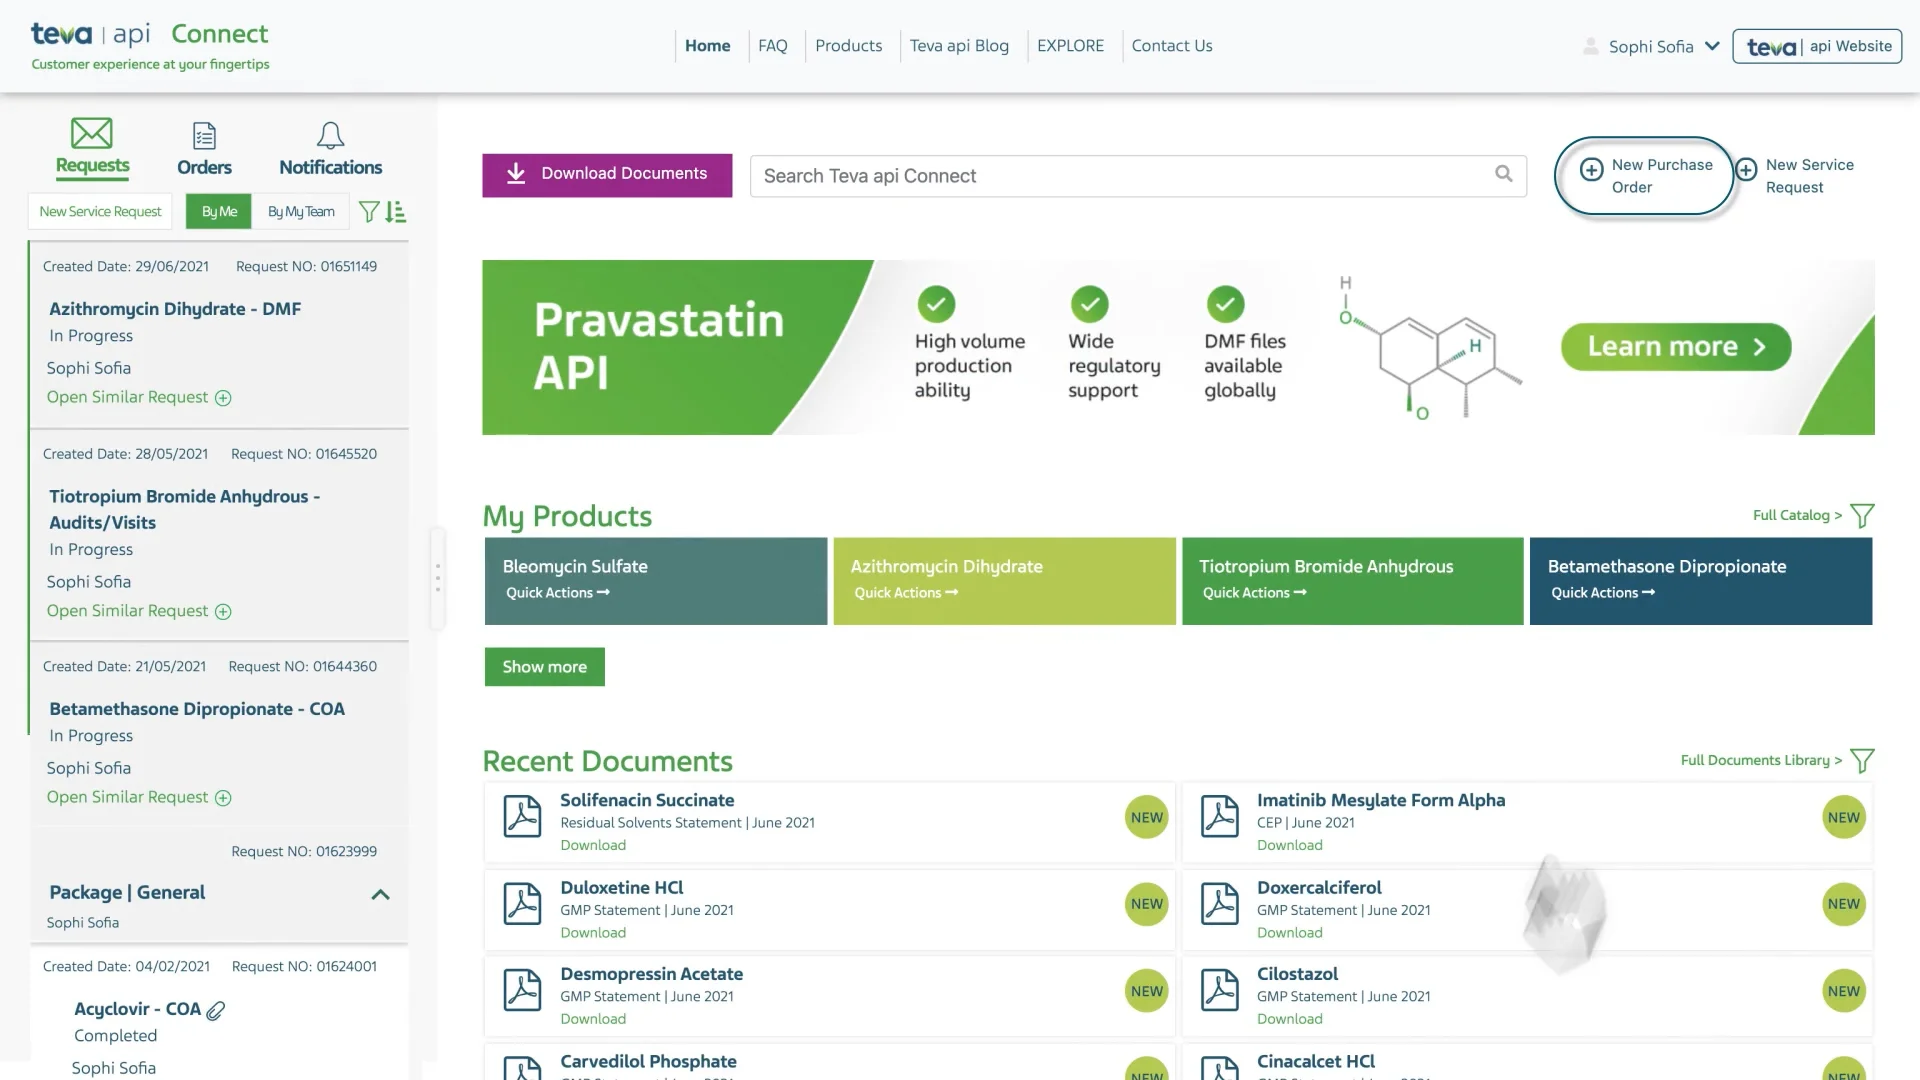
Task: Switch to the By My Team tab
Action: (x=300, y=211)
